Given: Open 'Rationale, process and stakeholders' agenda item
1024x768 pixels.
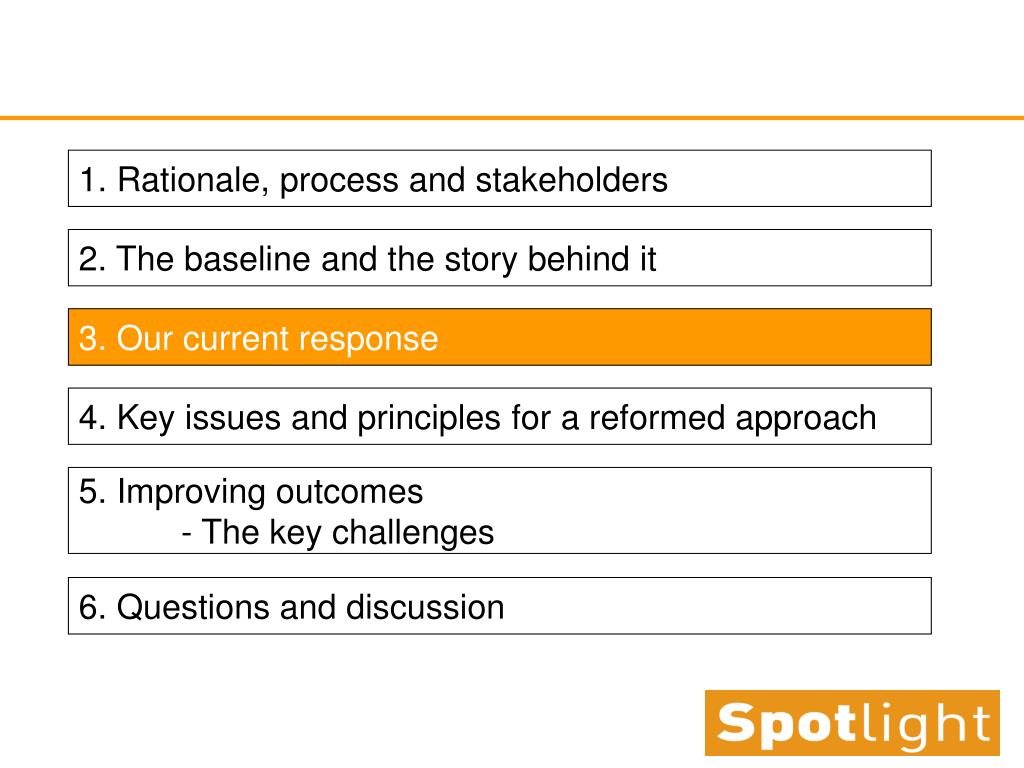Looking at the screenshot, I should [500, 178].
